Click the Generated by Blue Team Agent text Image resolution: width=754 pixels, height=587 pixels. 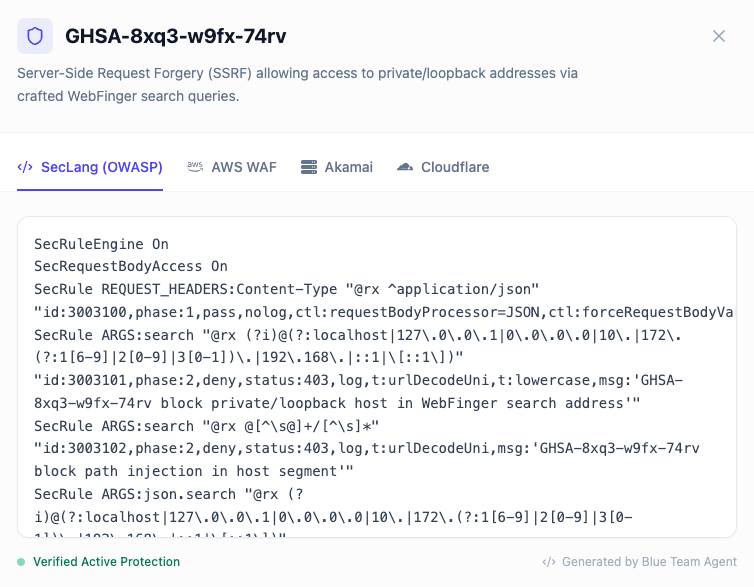pyautogui.click(x=649, y=562)
